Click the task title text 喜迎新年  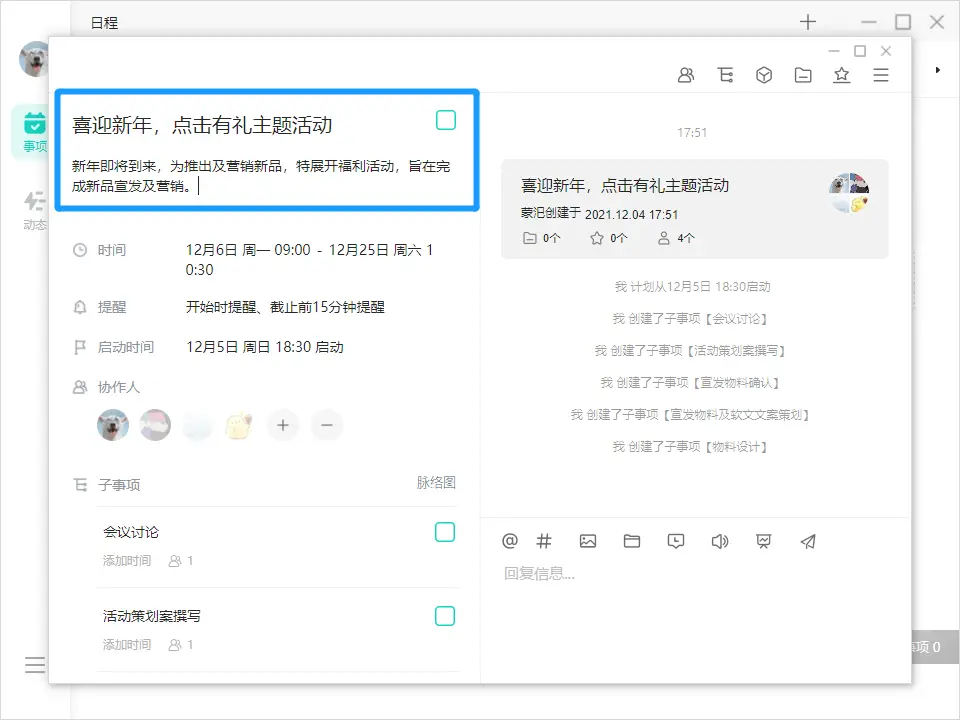pos(202,125)
